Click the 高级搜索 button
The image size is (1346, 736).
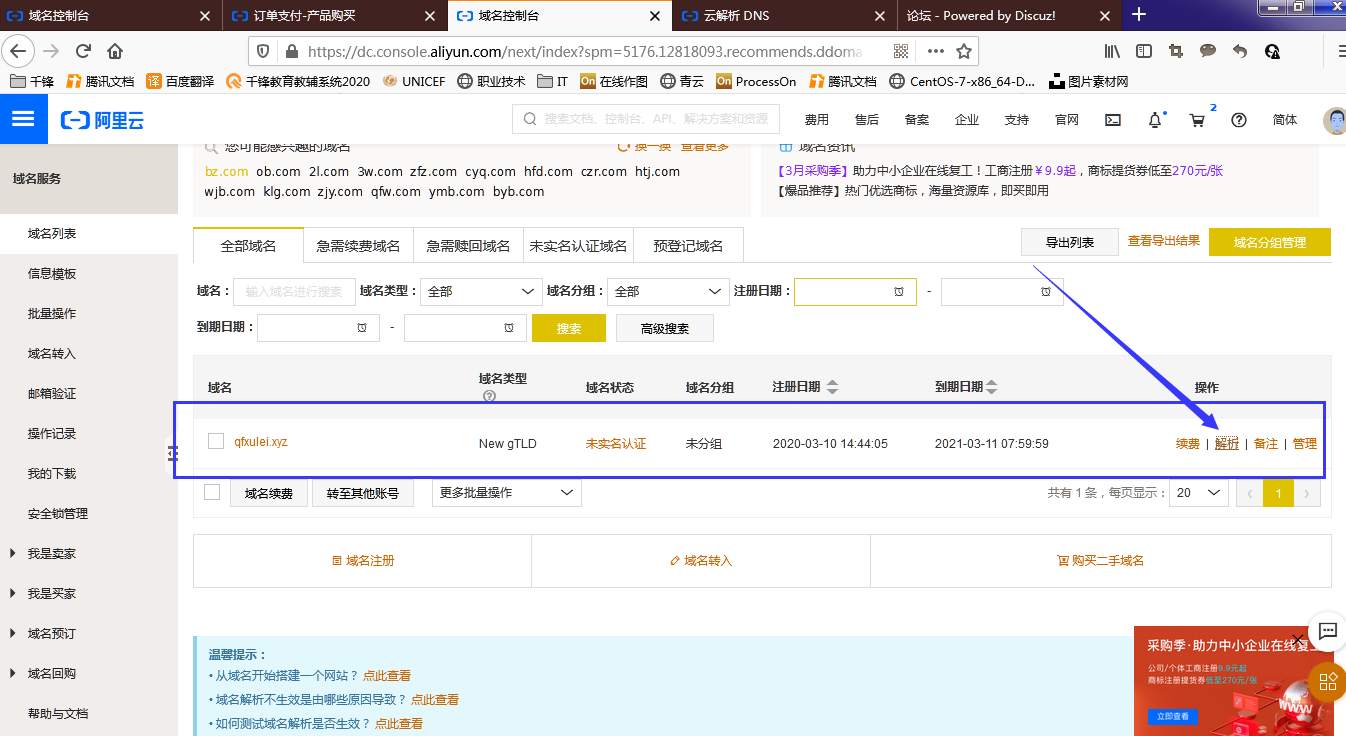coord(665,328)
